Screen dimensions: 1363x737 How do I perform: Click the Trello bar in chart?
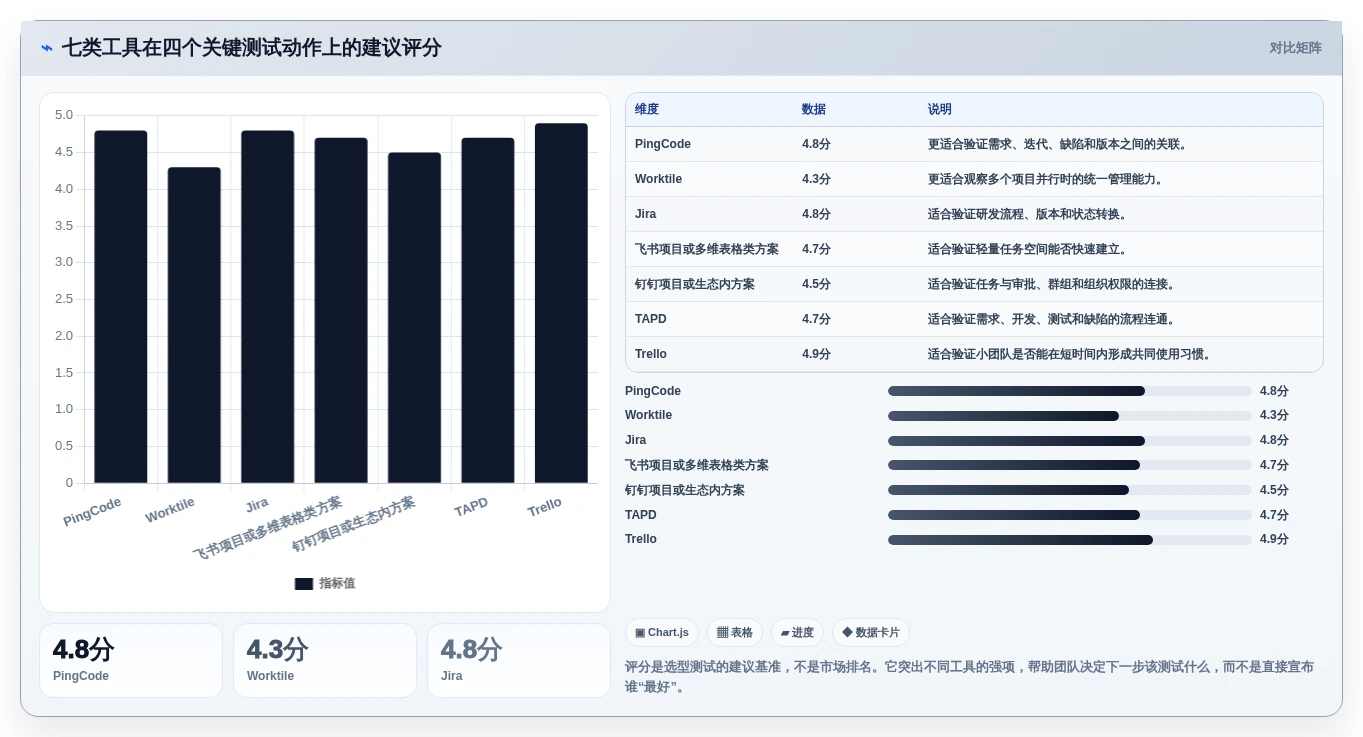click(x=561, y=303)
